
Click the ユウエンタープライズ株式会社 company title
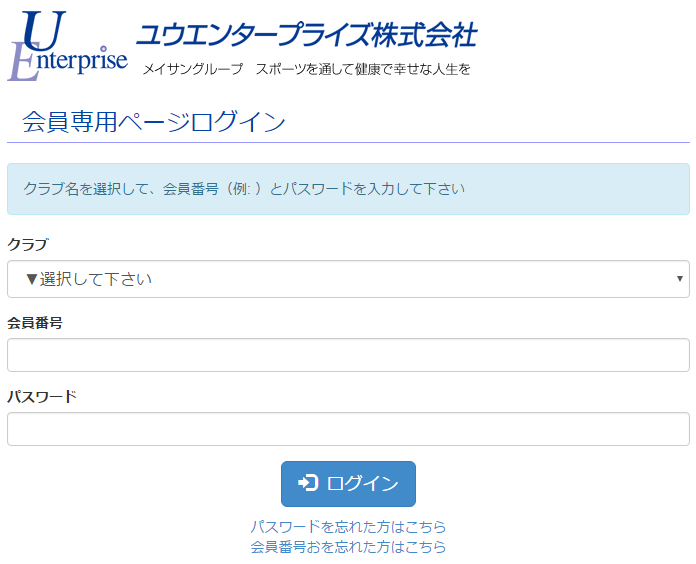tap(306, 35)
